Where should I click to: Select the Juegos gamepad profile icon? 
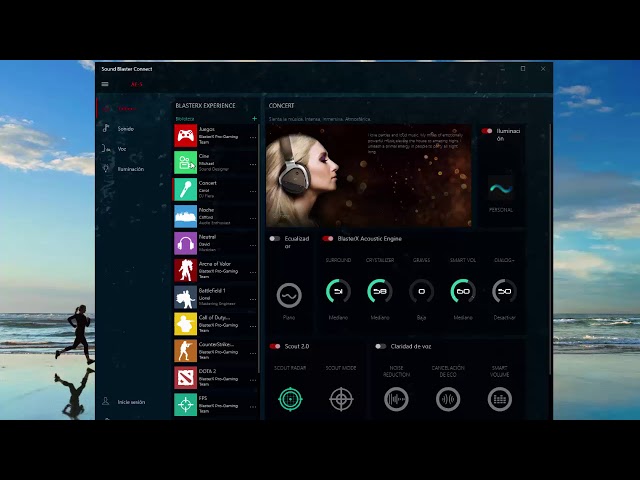click(185, 136)
